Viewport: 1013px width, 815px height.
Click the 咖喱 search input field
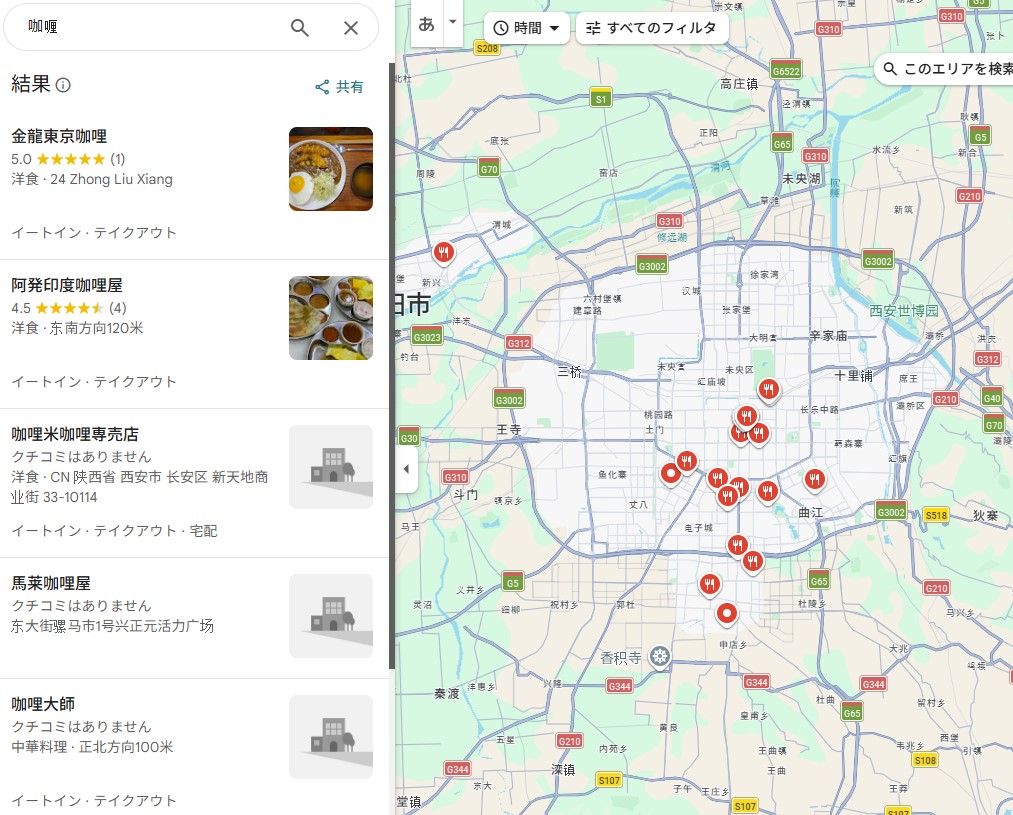(x=150, y=27)
